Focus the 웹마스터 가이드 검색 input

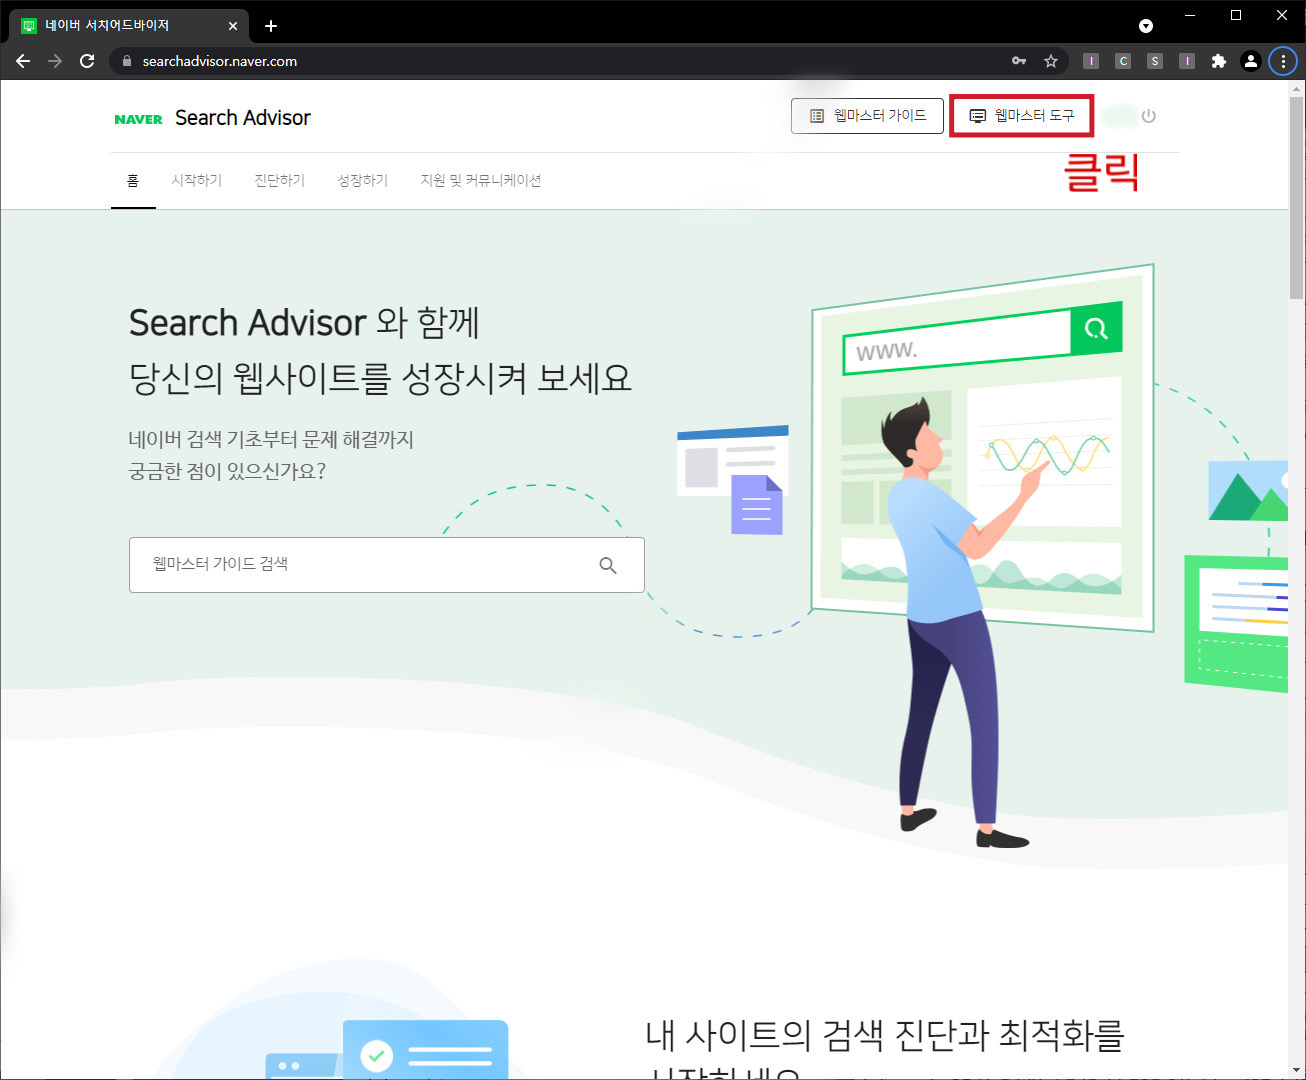[386, 565]
